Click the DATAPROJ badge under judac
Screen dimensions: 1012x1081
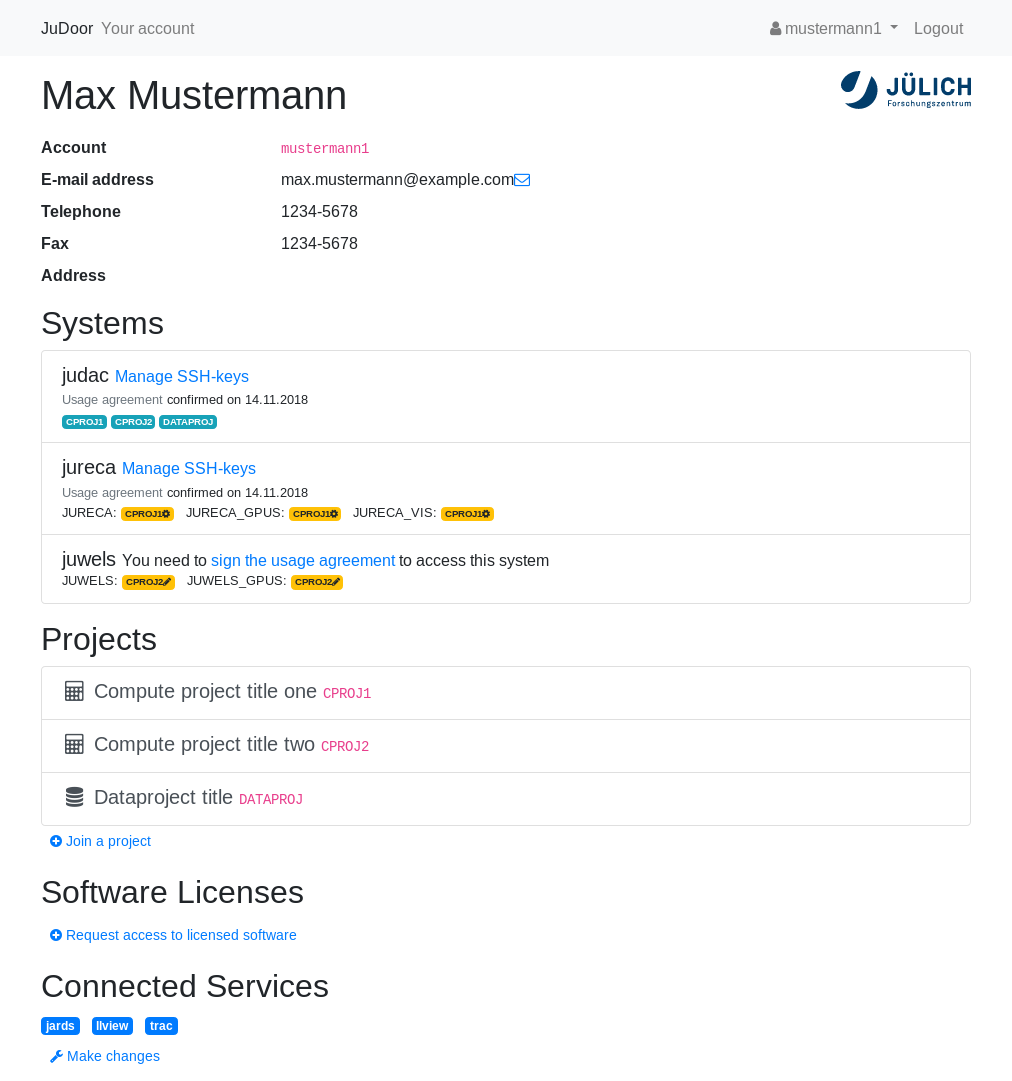(x=188, y=422)
